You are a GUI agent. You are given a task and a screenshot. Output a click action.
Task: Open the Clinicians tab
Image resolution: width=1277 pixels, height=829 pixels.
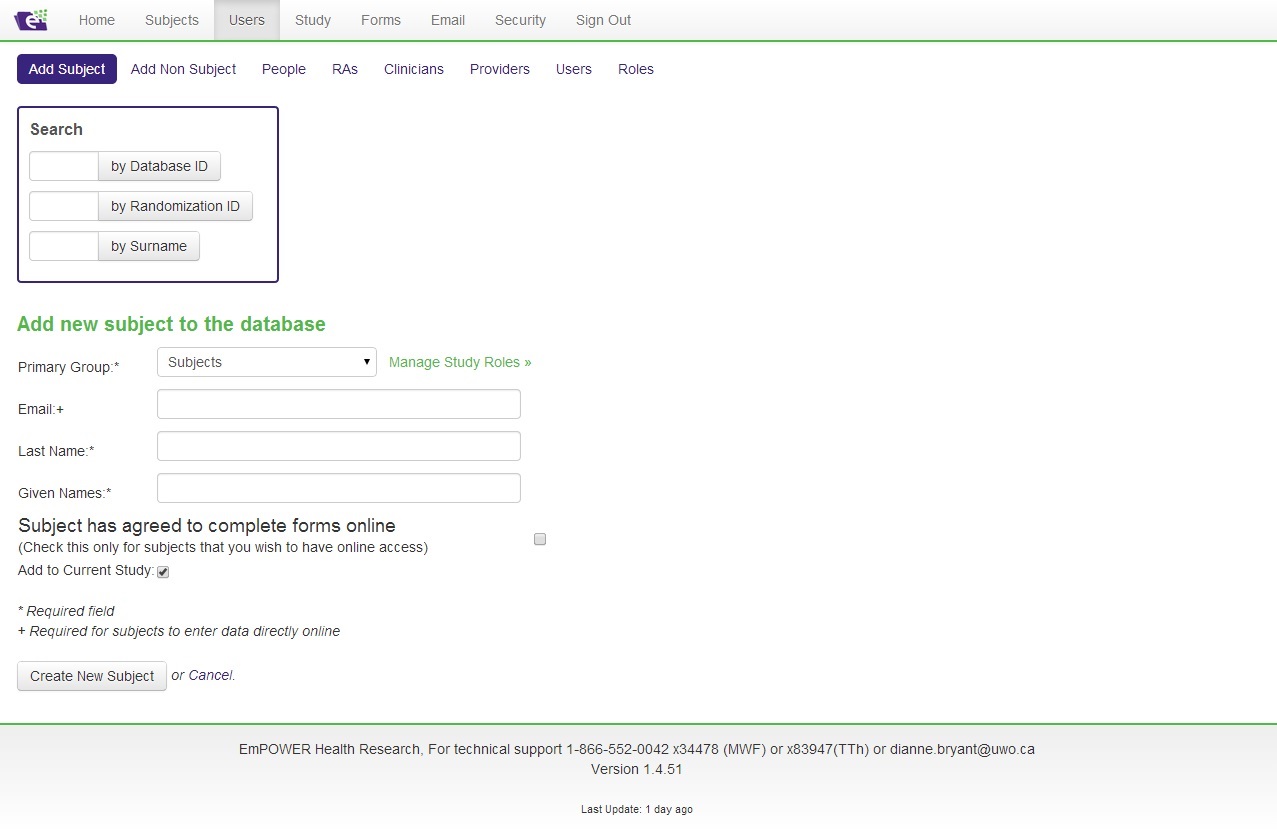pos(413,69)
